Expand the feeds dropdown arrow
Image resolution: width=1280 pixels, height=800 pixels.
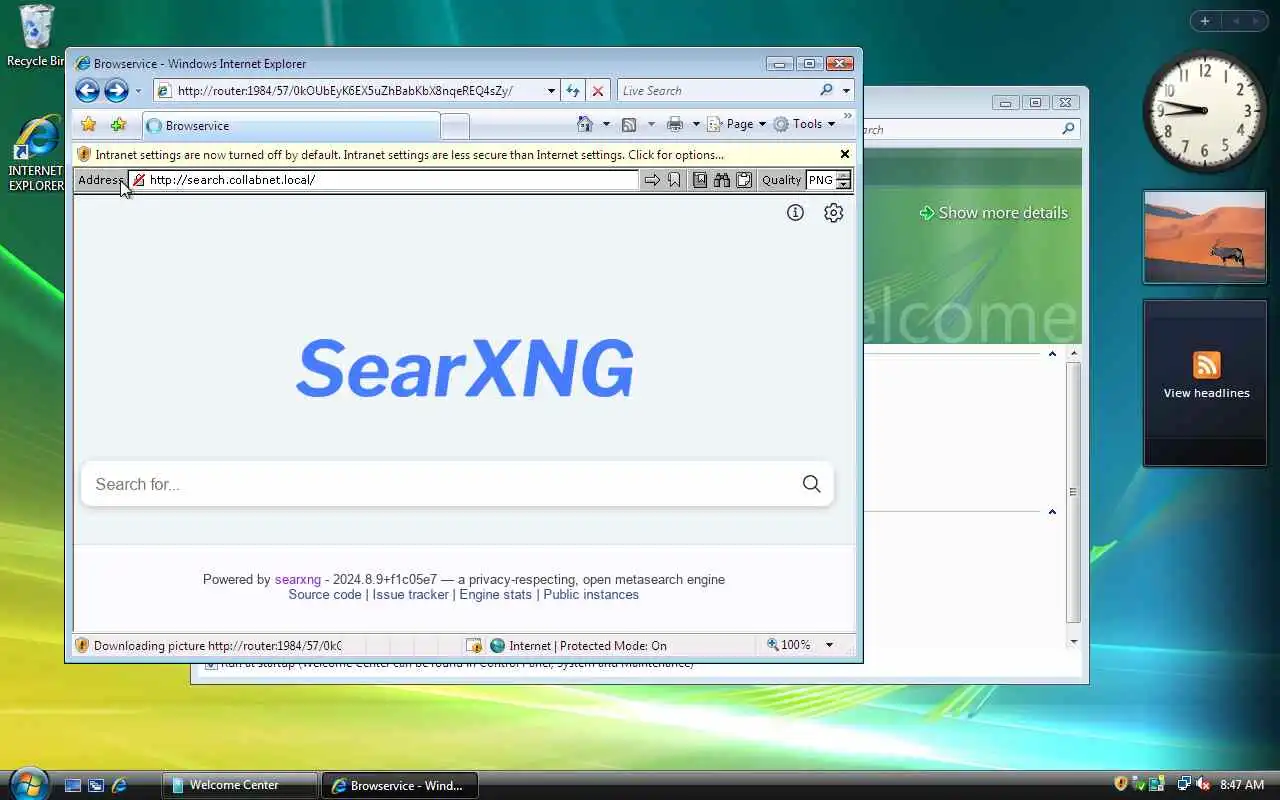pos(651,125)
